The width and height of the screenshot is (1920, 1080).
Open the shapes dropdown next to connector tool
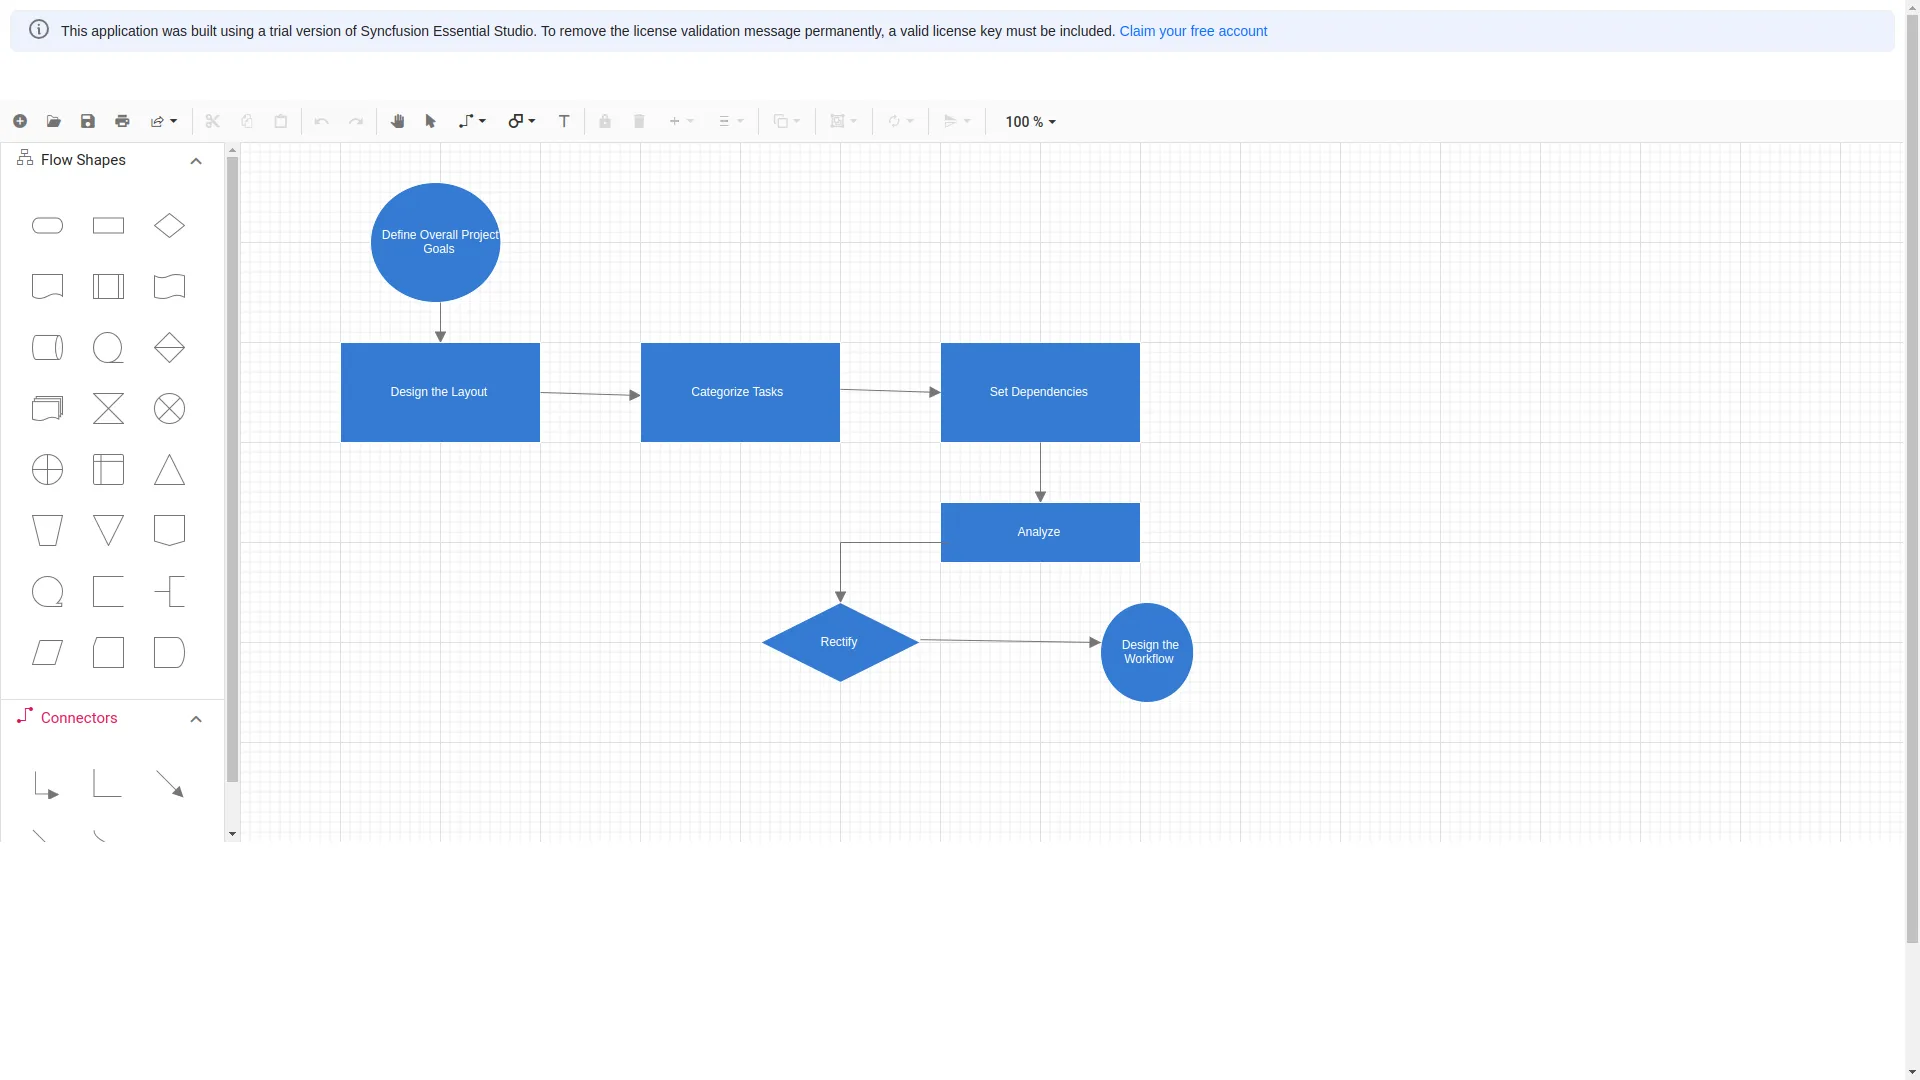pyautogui.click(x=520, y=121)
